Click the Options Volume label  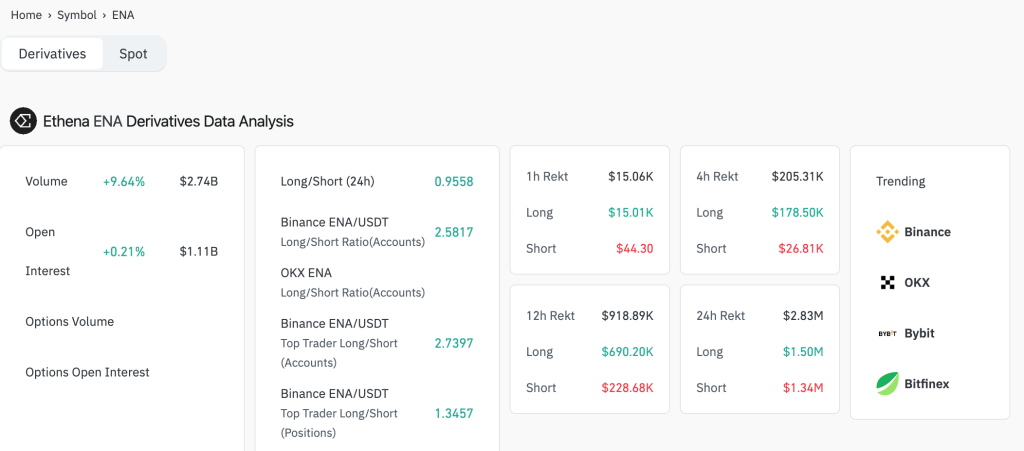point(69,321)
